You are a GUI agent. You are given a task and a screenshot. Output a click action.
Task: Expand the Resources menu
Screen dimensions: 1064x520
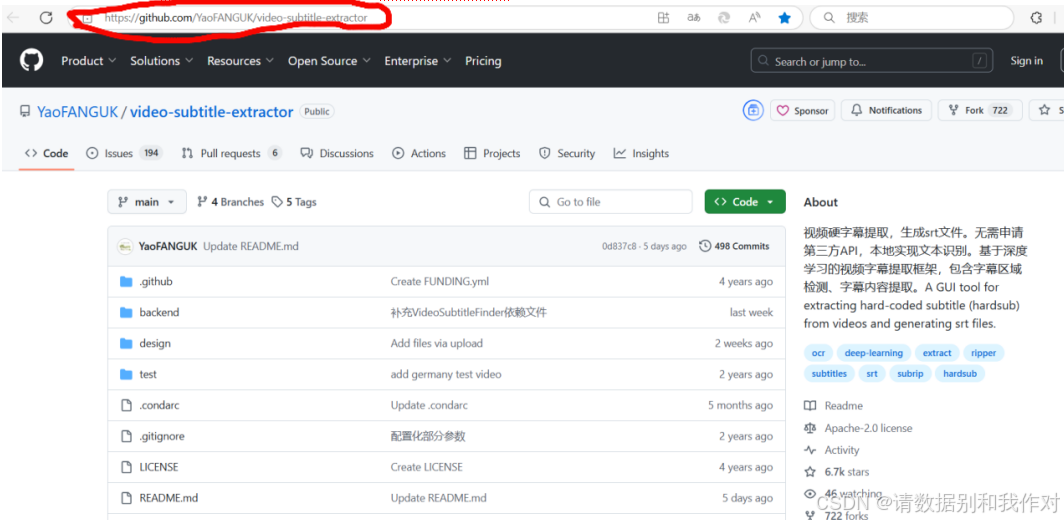click(240, 61)
